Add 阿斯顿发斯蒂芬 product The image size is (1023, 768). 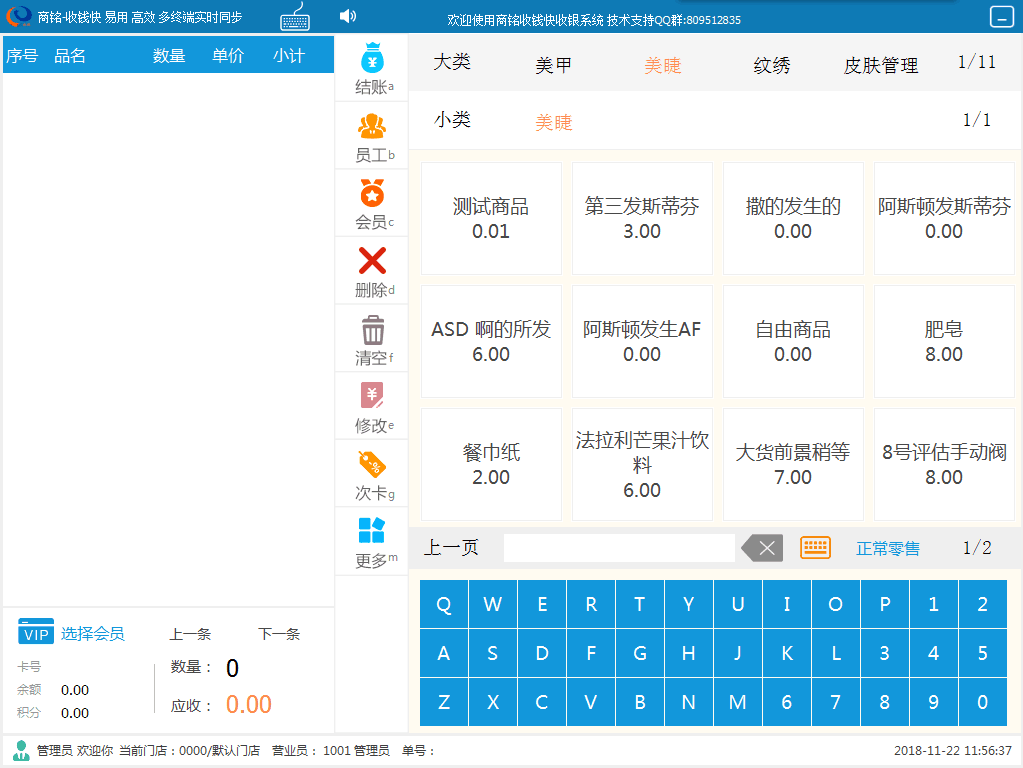pos(944,219)
